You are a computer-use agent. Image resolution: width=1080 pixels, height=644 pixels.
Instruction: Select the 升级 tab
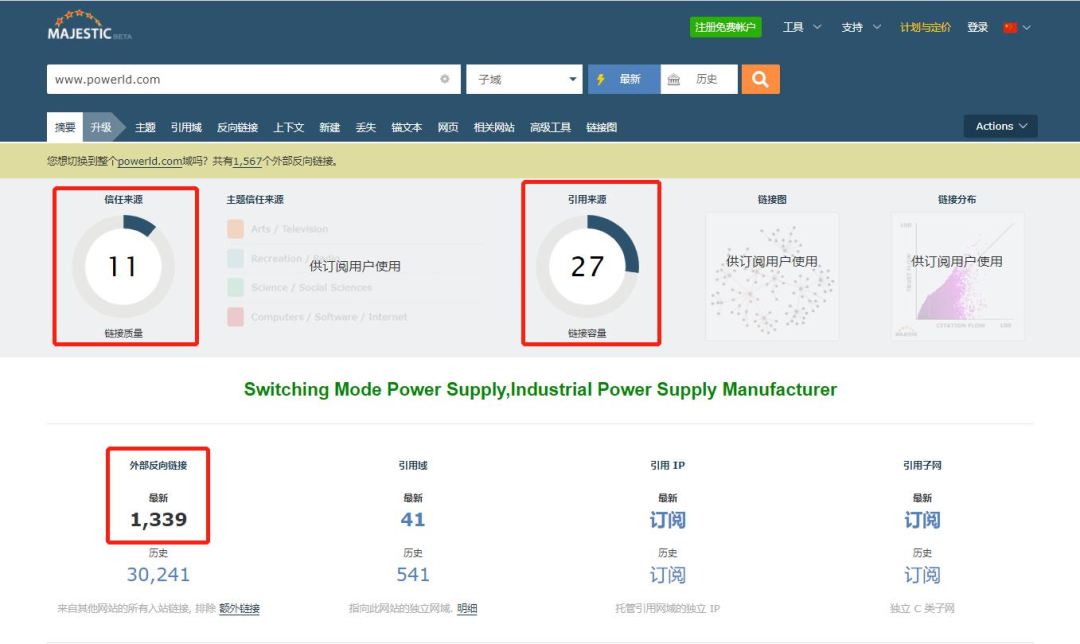pos(101,127)
